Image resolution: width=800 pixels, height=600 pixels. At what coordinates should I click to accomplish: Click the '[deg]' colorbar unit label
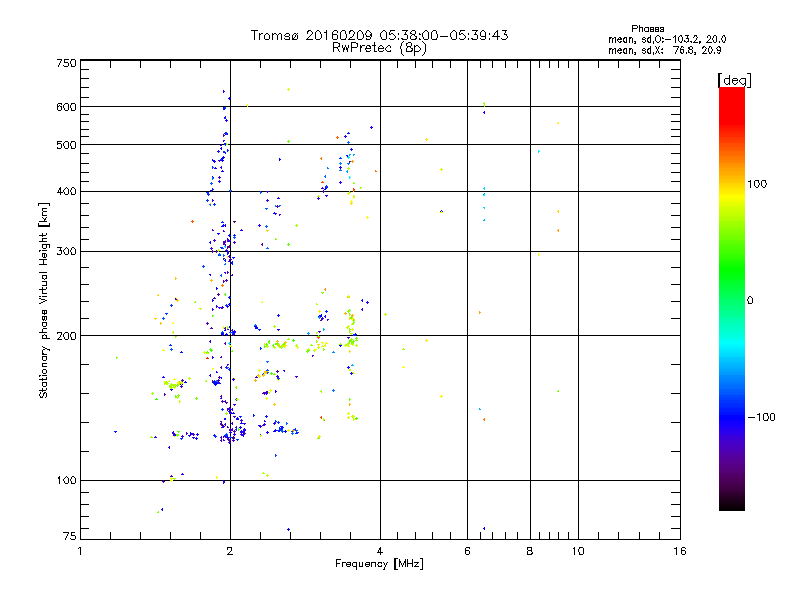(x=734, y=80)
